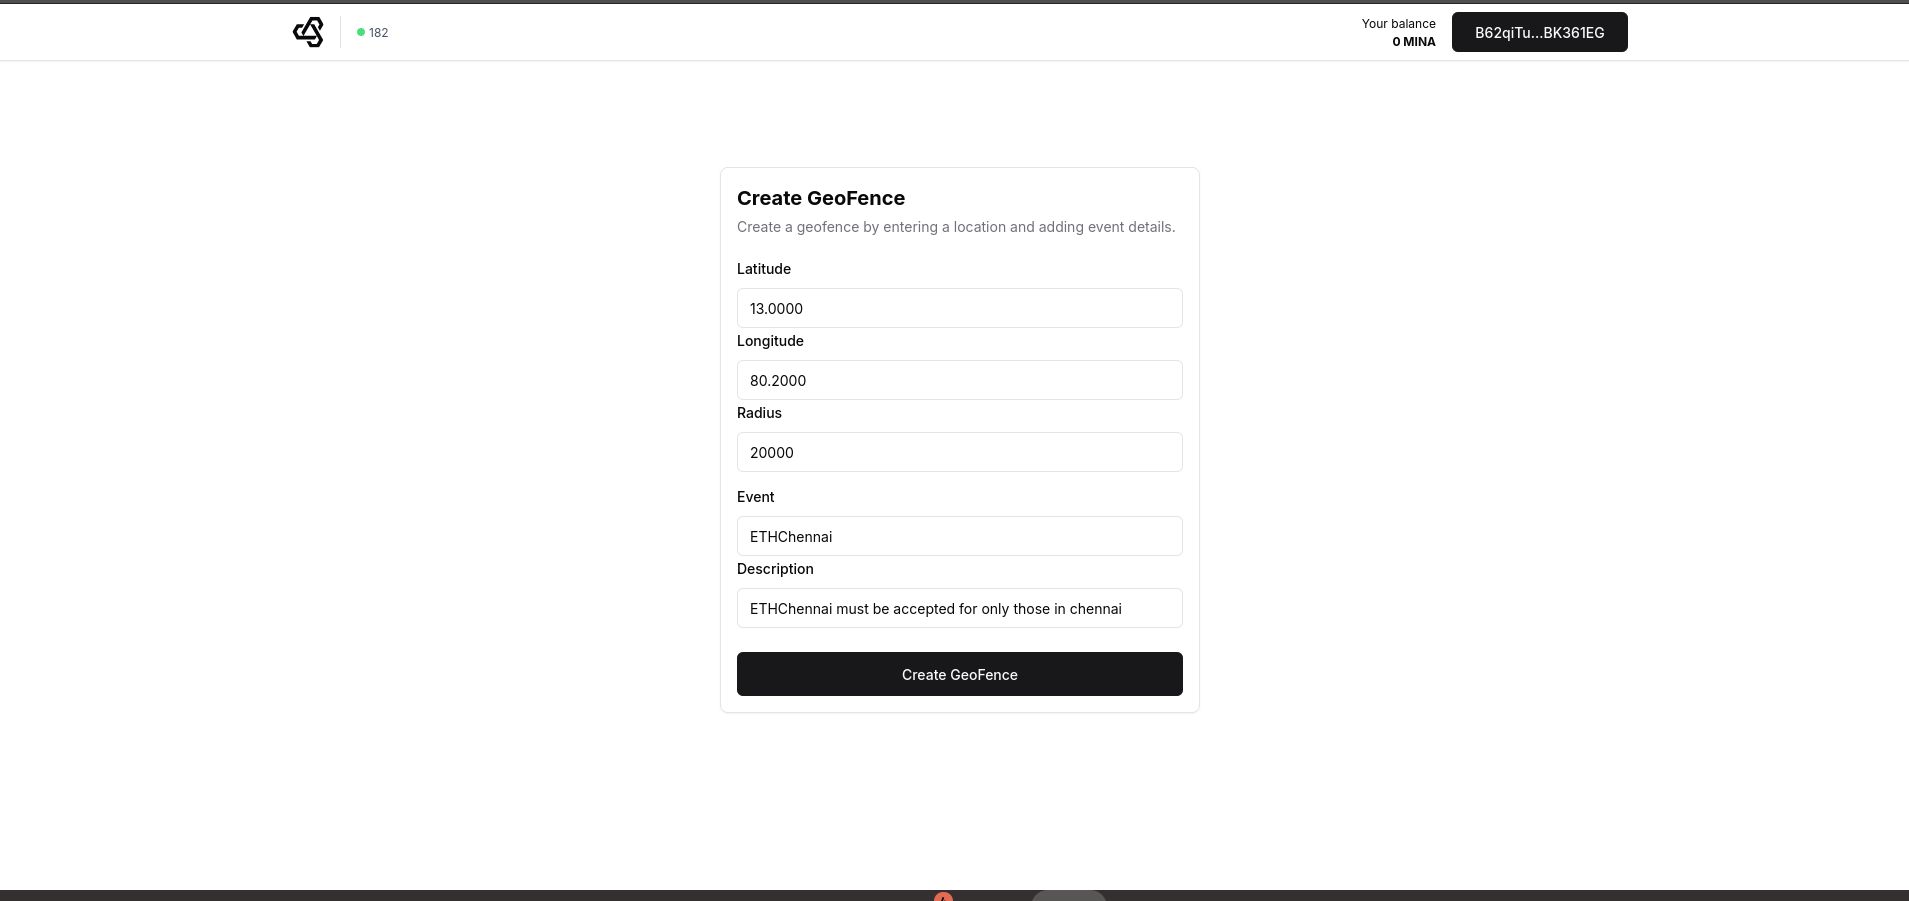Open the wallet address B62qiTu...BK361EG button
This screenshot has height=901, width=1909.
click(x=1539, y=32)
